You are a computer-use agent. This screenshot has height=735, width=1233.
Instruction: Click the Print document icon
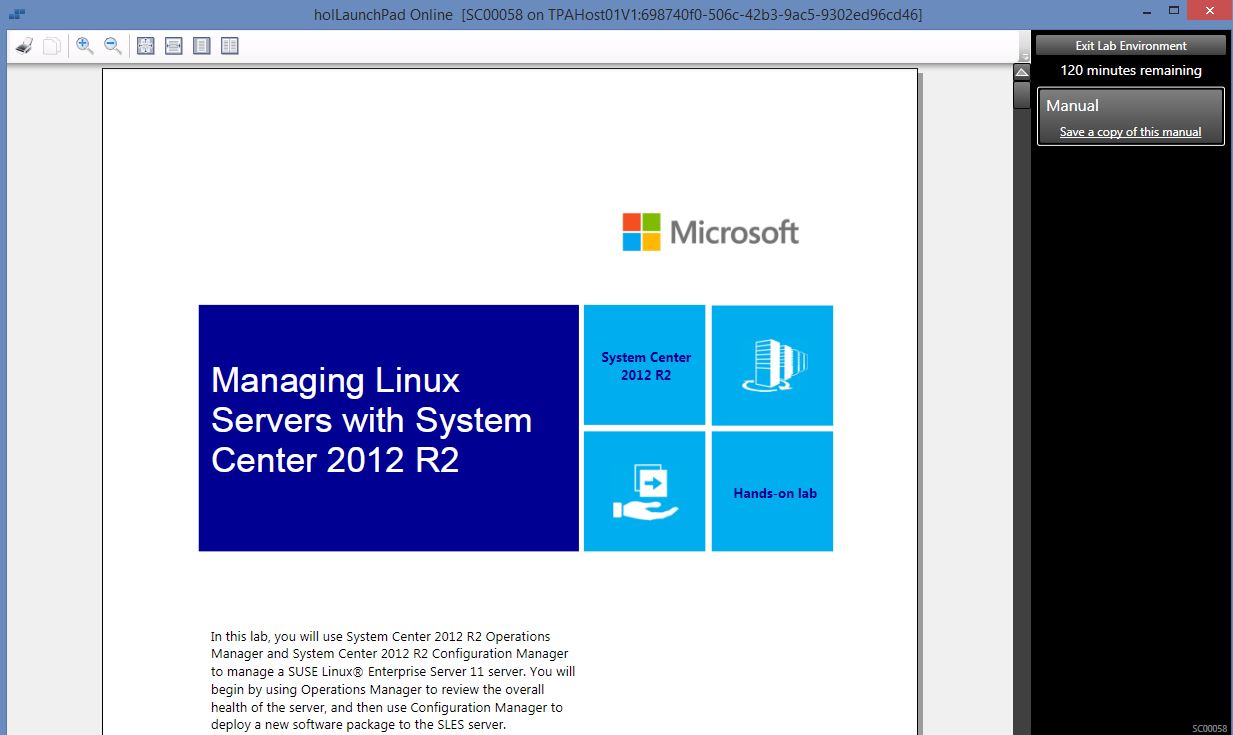[26, 46]
